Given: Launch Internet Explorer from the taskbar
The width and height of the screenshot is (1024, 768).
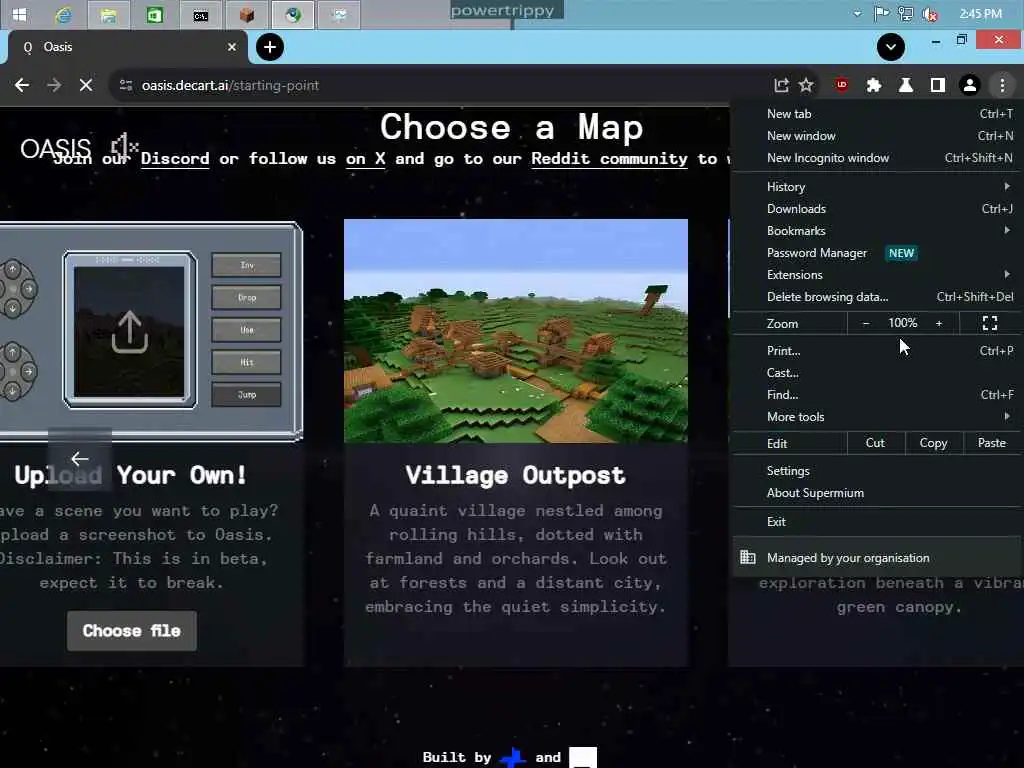Looking at the screenshot, I should pyautogui.click(x=63, y=14).
